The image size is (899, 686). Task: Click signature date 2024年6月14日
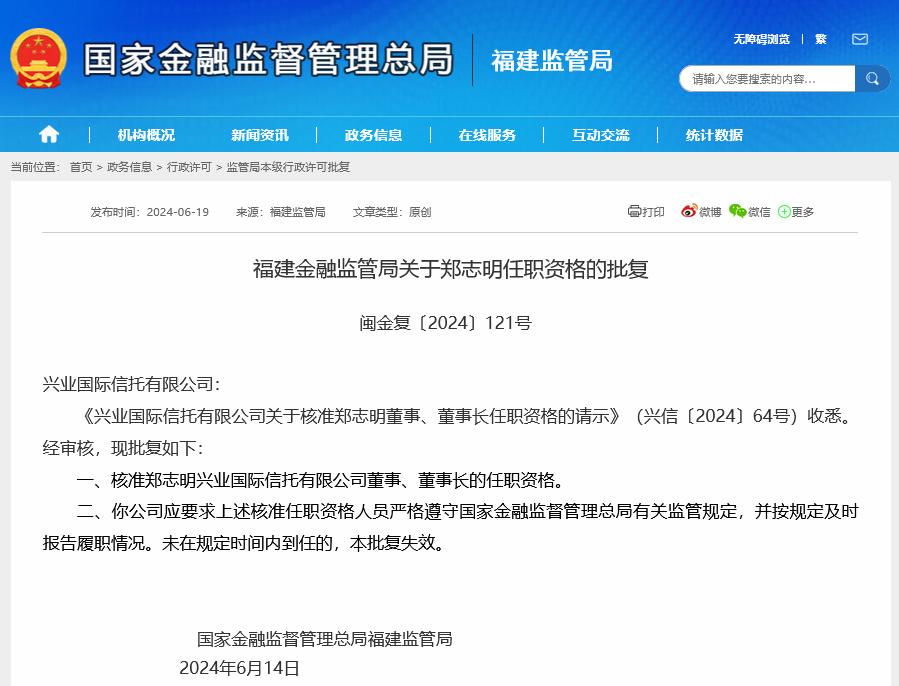tap(239, 668)
